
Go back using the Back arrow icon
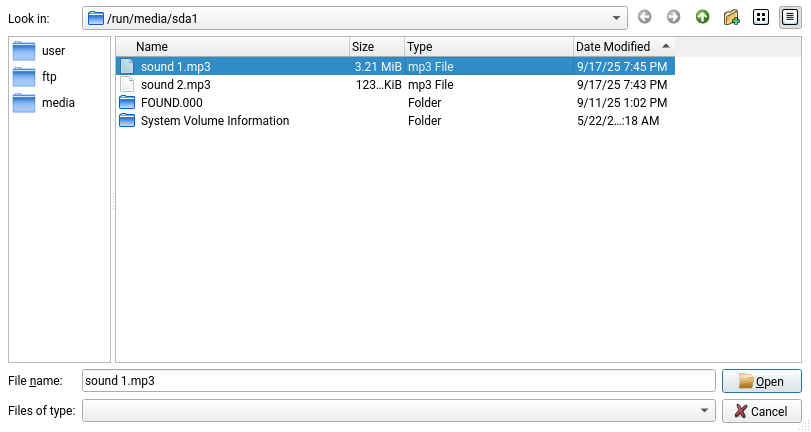[644, 18]
